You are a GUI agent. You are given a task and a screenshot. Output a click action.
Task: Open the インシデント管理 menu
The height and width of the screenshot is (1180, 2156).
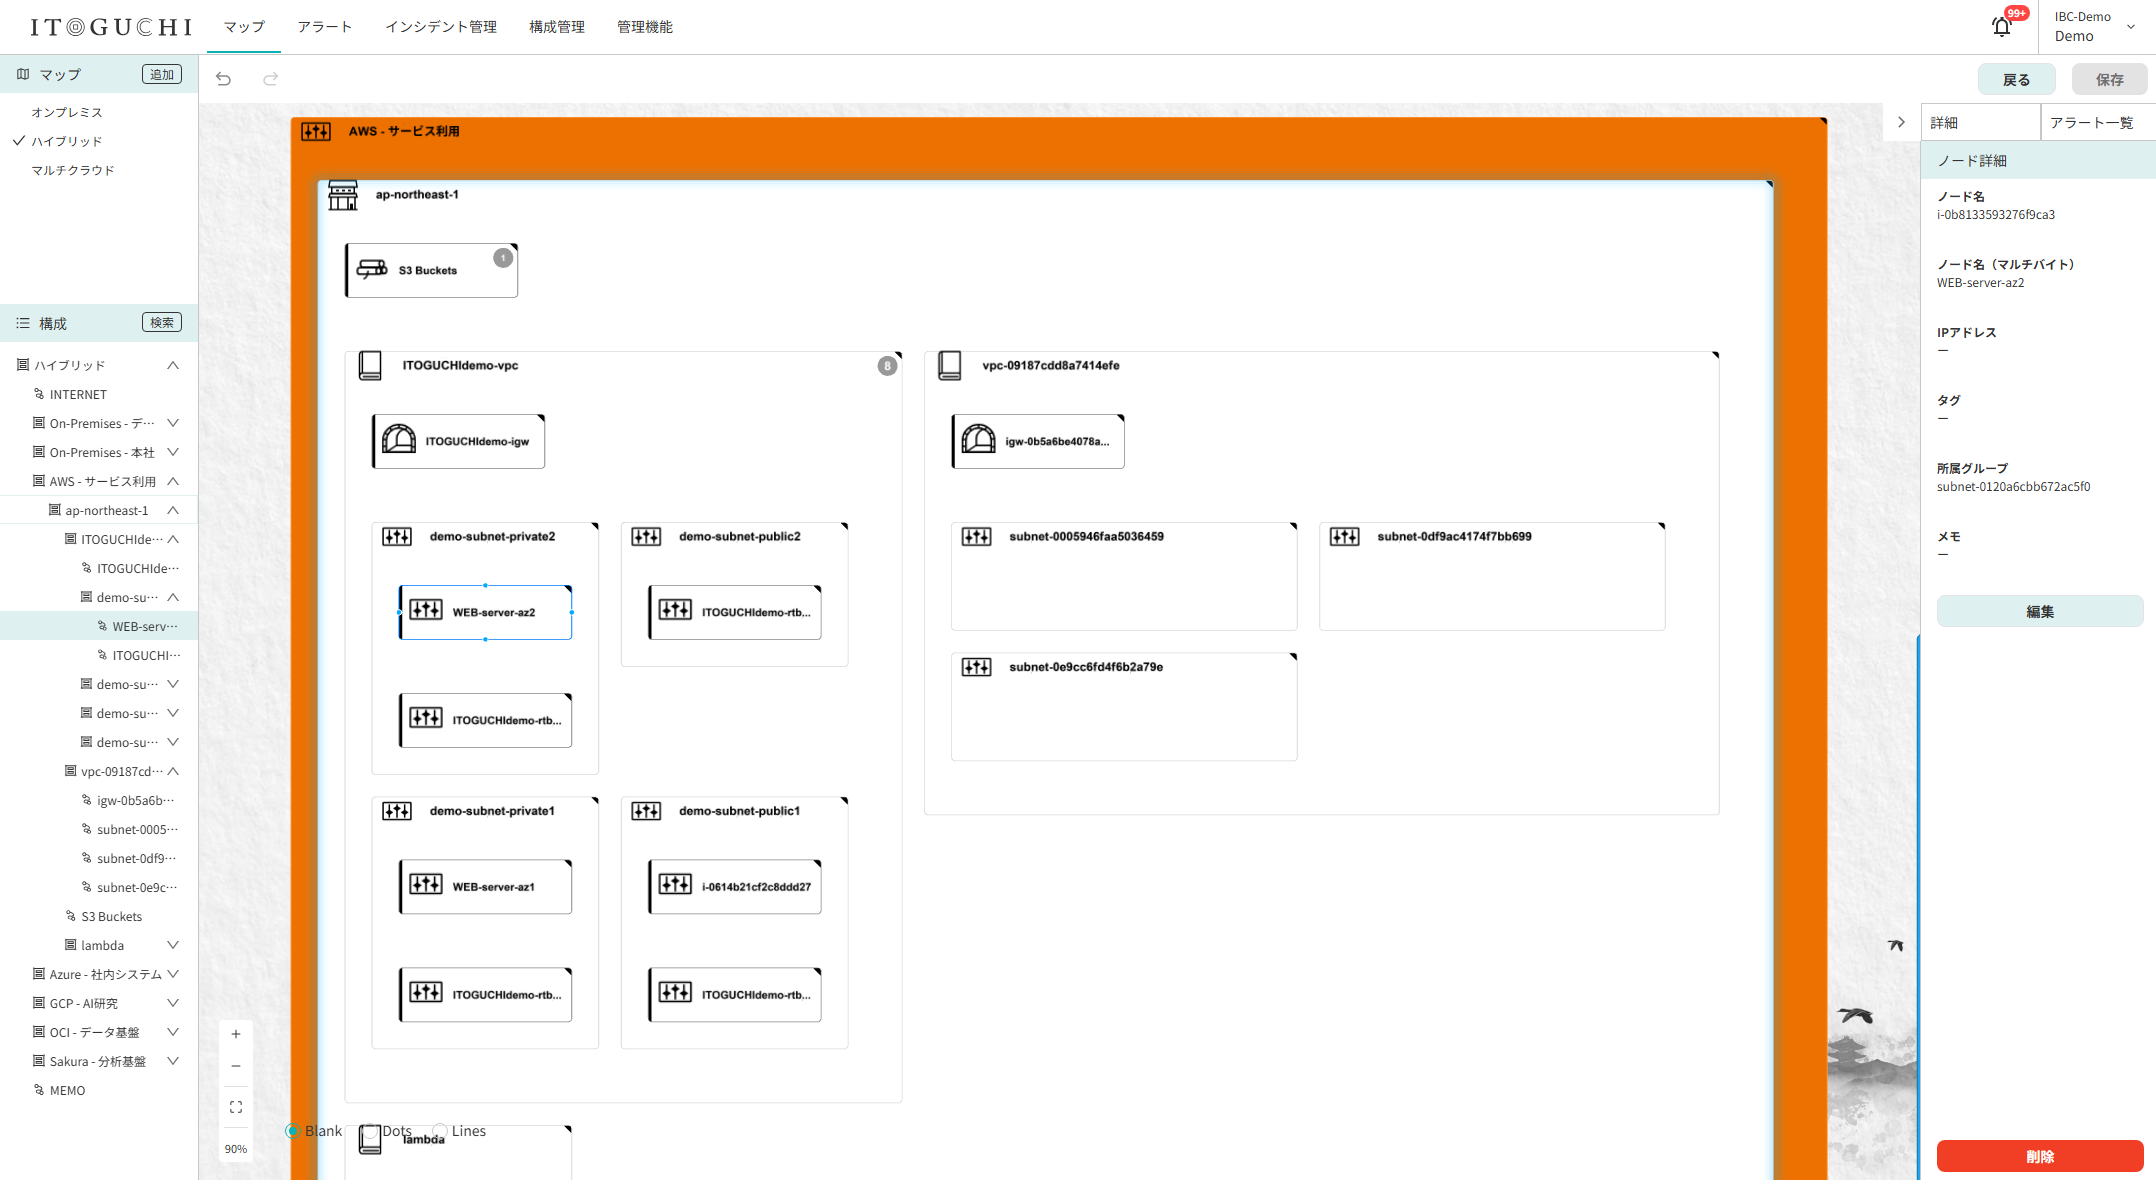coord(441,27)
